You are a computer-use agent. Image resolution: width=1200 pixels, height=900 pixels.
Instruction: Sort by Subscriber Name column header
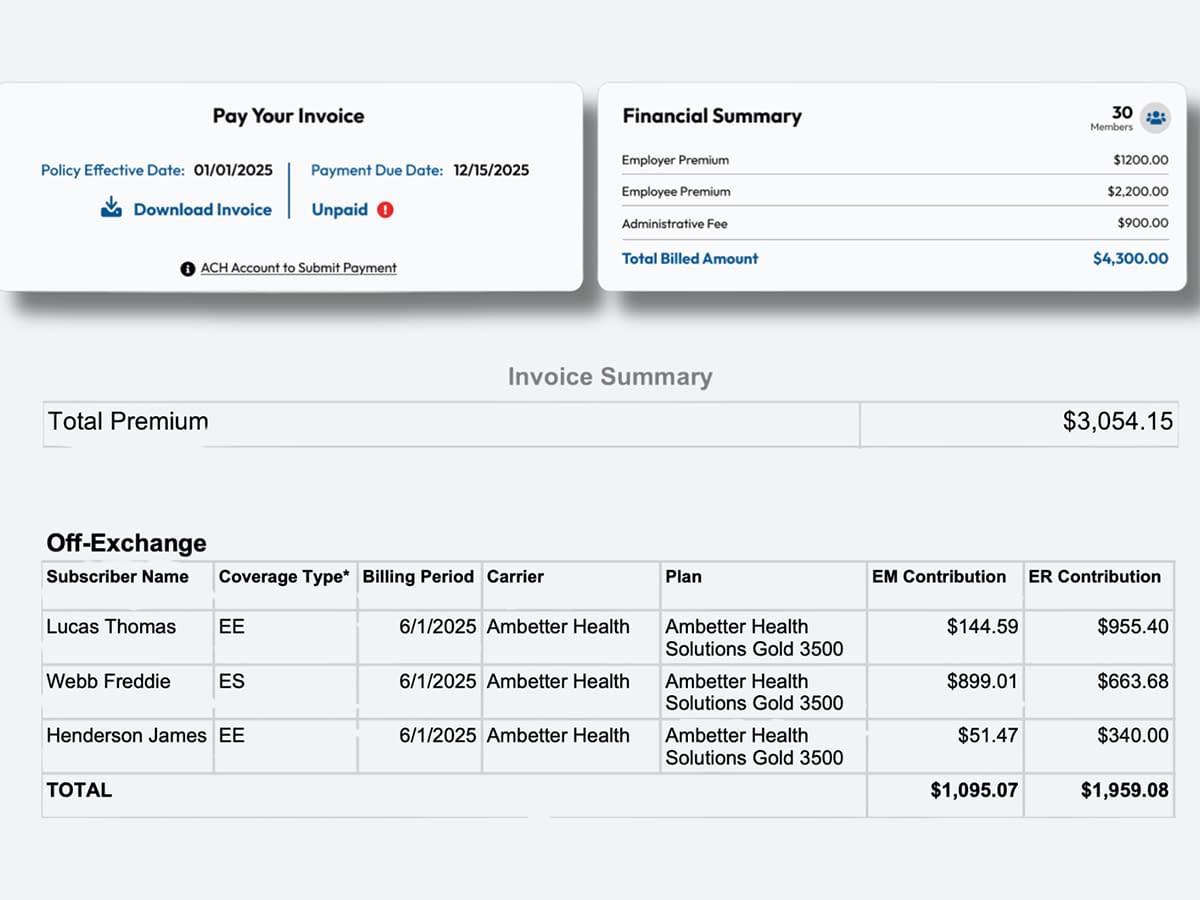(x=117, y=577)
